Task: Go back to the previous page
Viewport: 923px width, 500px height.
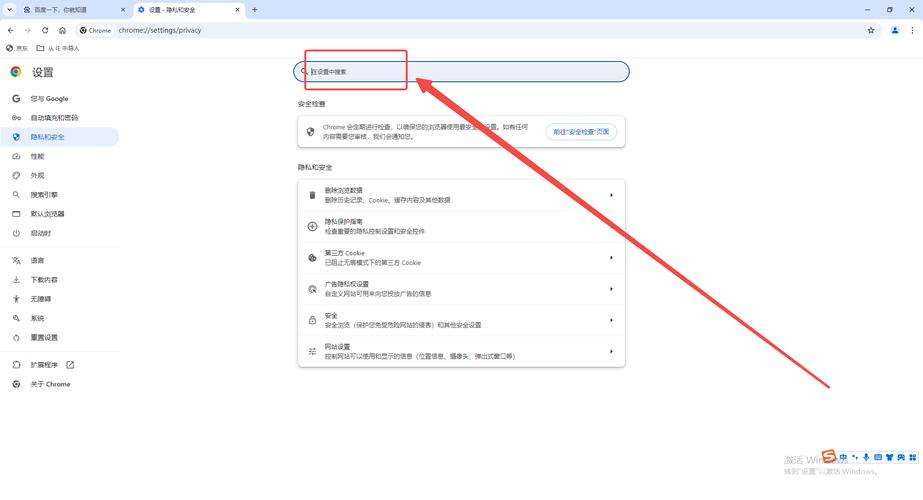Action: click(11, 30)
